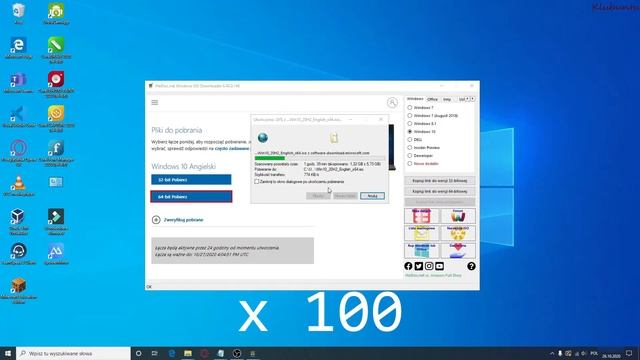Select the DELL radio option

point(409,140)
